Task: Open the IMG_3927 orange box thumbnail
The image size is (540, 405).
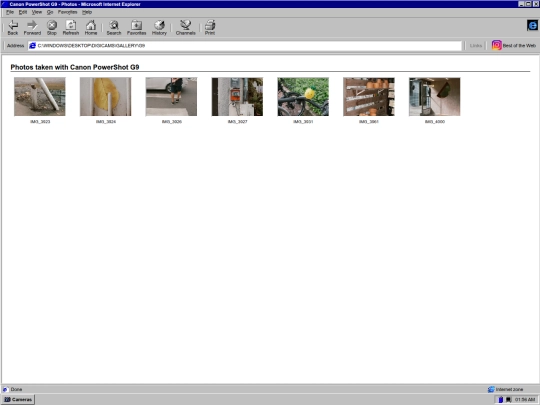Action: pos(237,97)
